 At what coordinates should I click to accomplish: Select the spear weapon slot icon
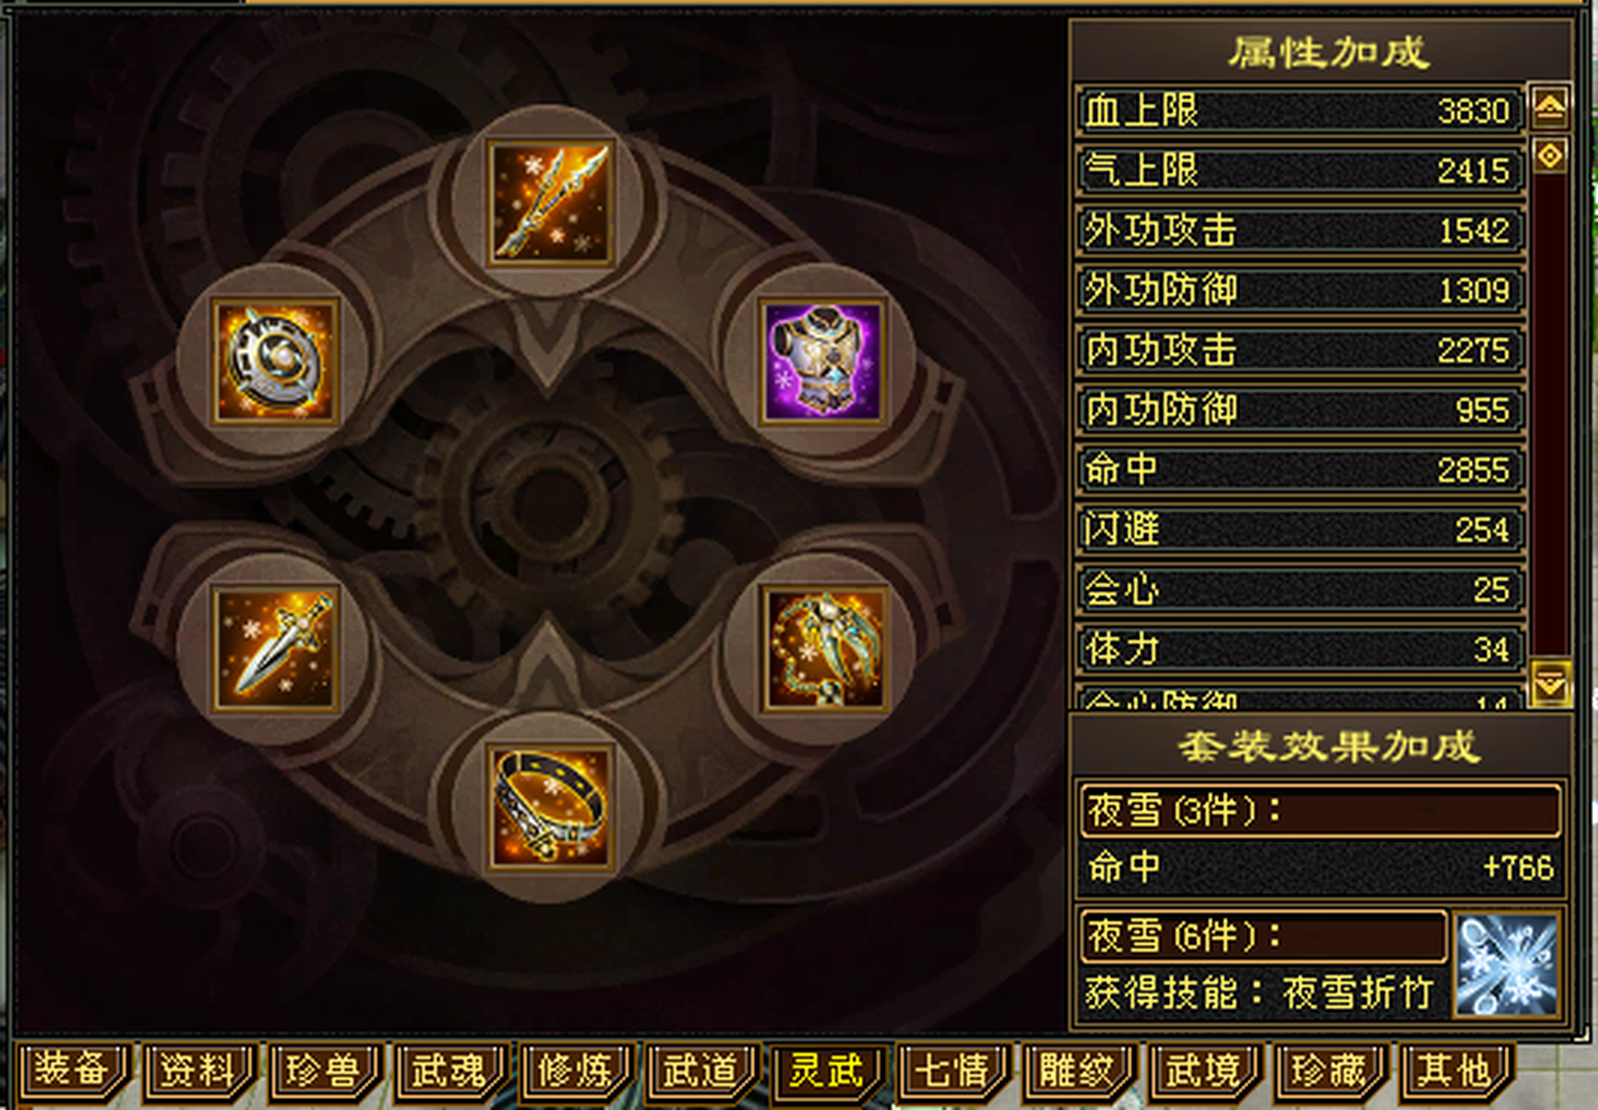(549, 203)
